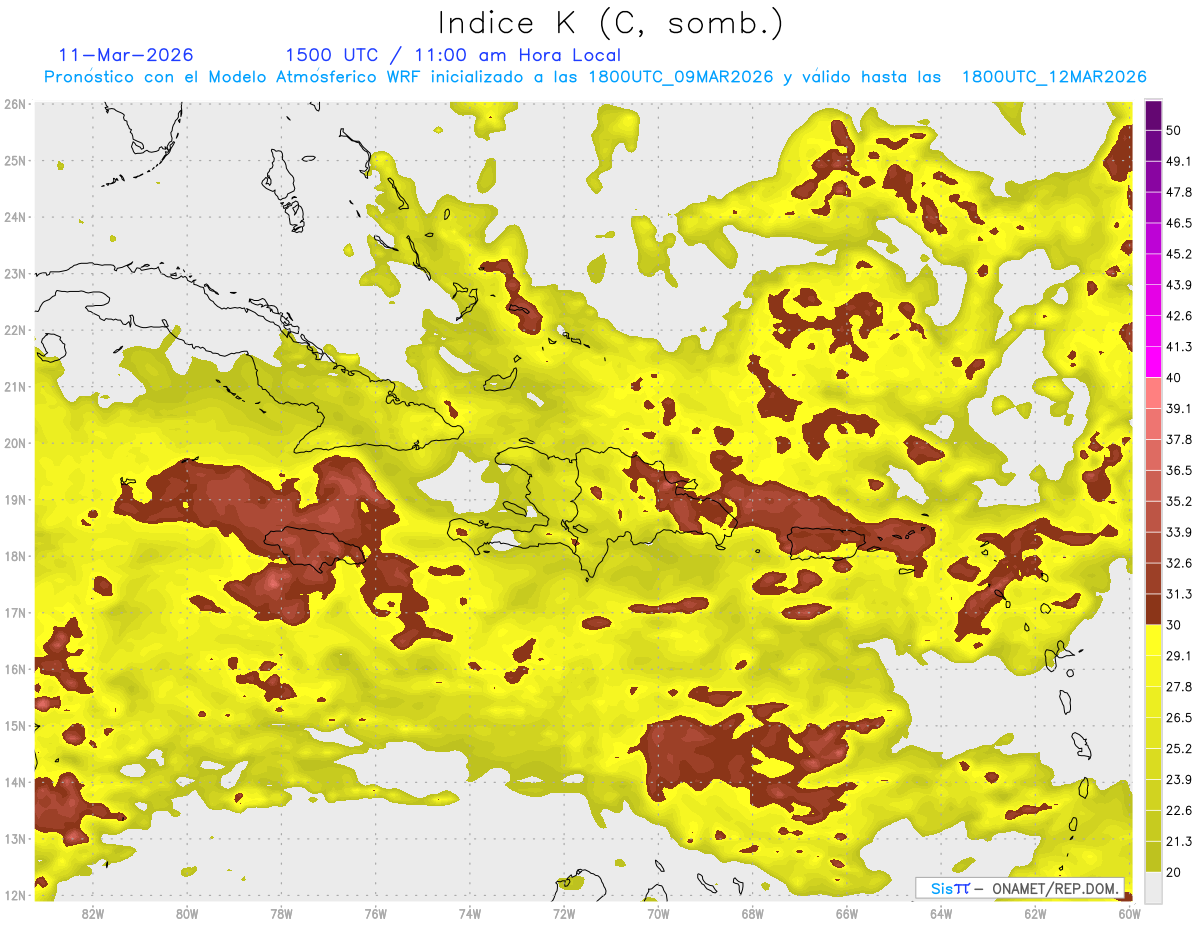Image resolution: width=1200 pixels, height=927 pixels.
Task: Click the 21.3 color scale label
Action: point(1178,842)
